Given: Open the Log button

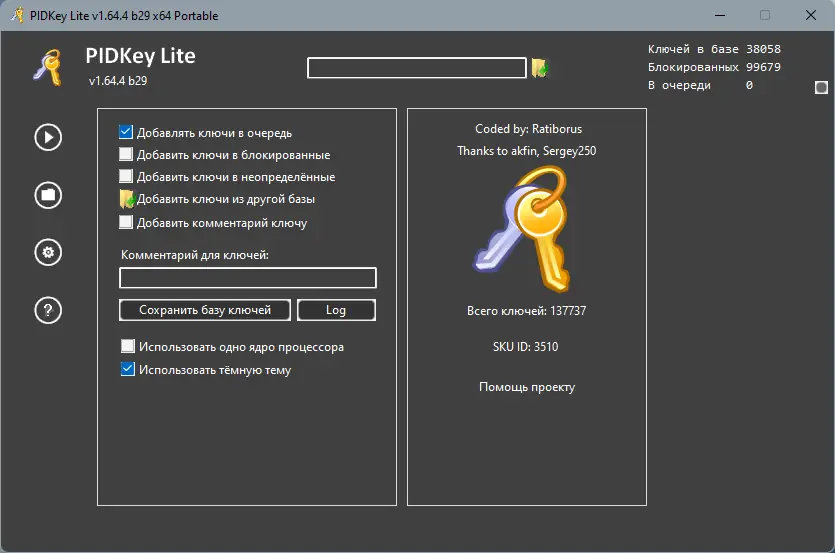Looking at the screenshot, I should pos(336,310).
